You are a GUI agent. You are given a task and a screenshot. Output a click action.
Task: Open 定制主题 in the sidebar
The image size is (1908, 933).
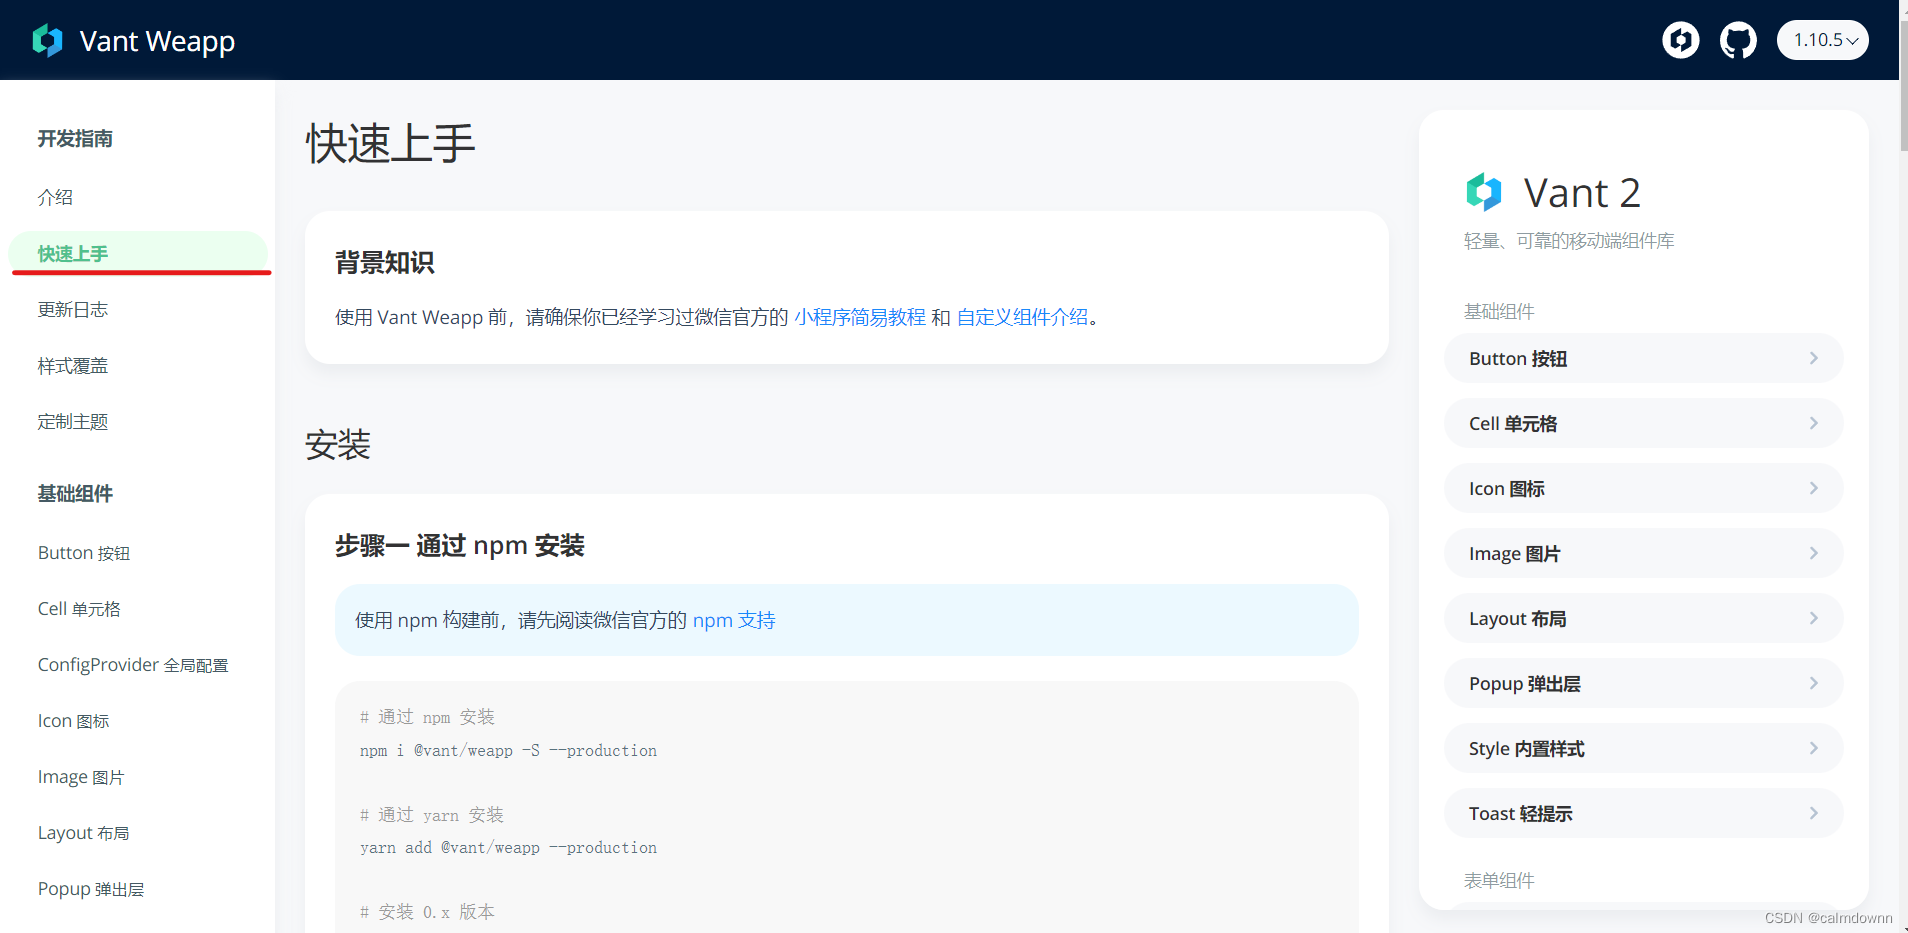73,421
